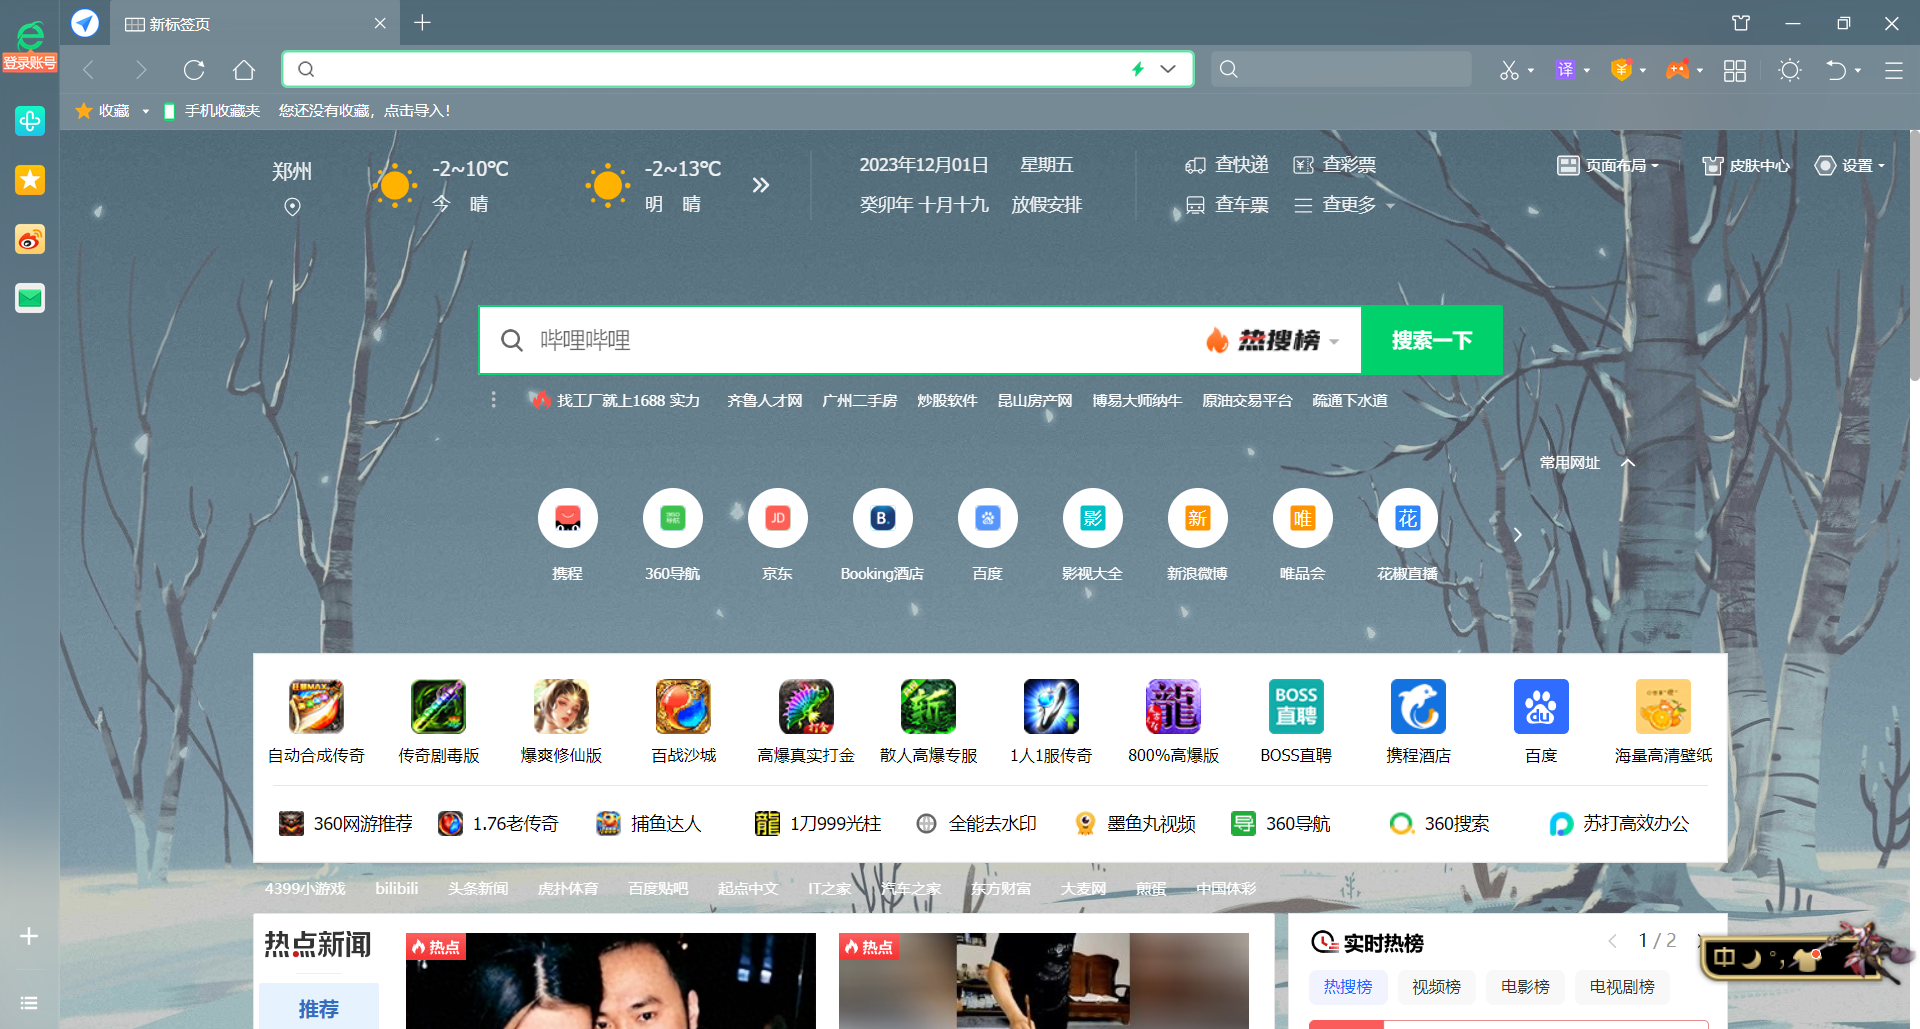Open the 手机收藏夹 bookmark
The image size is (1920, 1029).
click(x=212, y=111)
